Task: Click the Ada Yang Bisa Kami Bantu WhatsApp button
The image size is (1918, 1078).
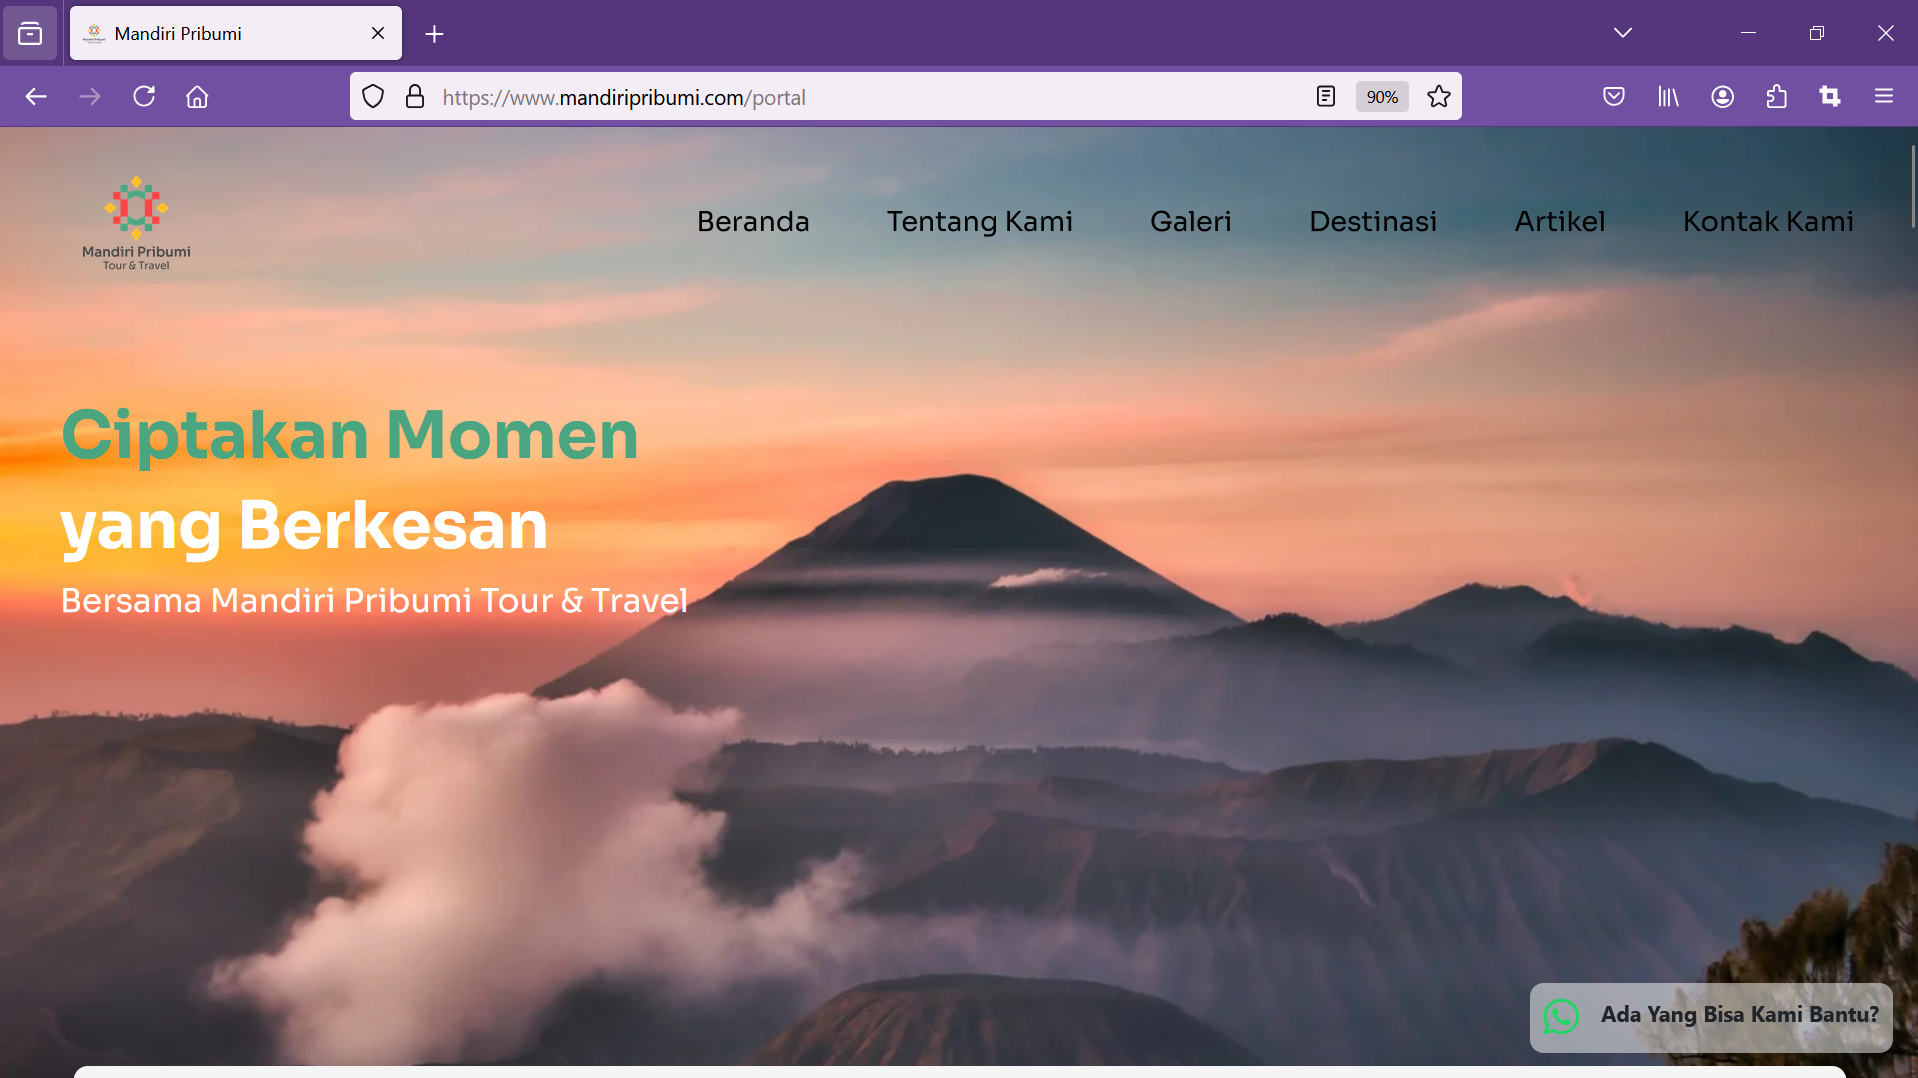Action: click(1711, 1016)
